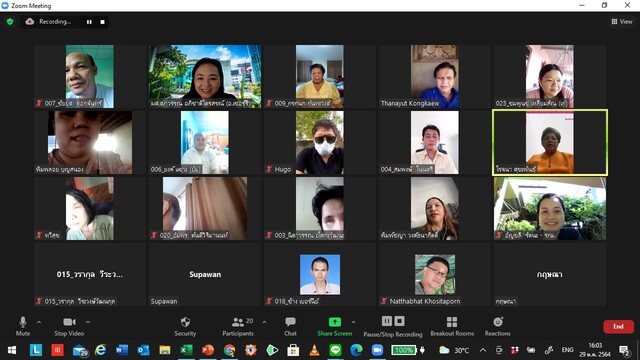The width and height of the screenshot is (640, 360).
Task: Start sharing with Share Screen
Action: point(335,327)
